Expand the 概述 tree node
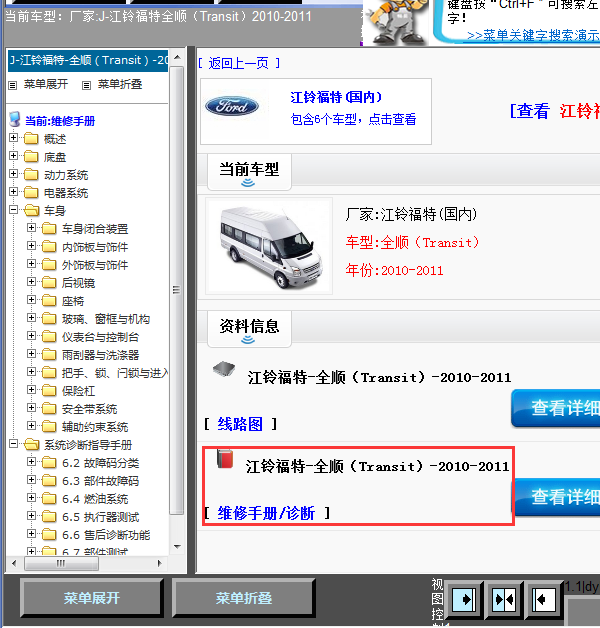The image size is (600, 628). (x=13, y=137)
